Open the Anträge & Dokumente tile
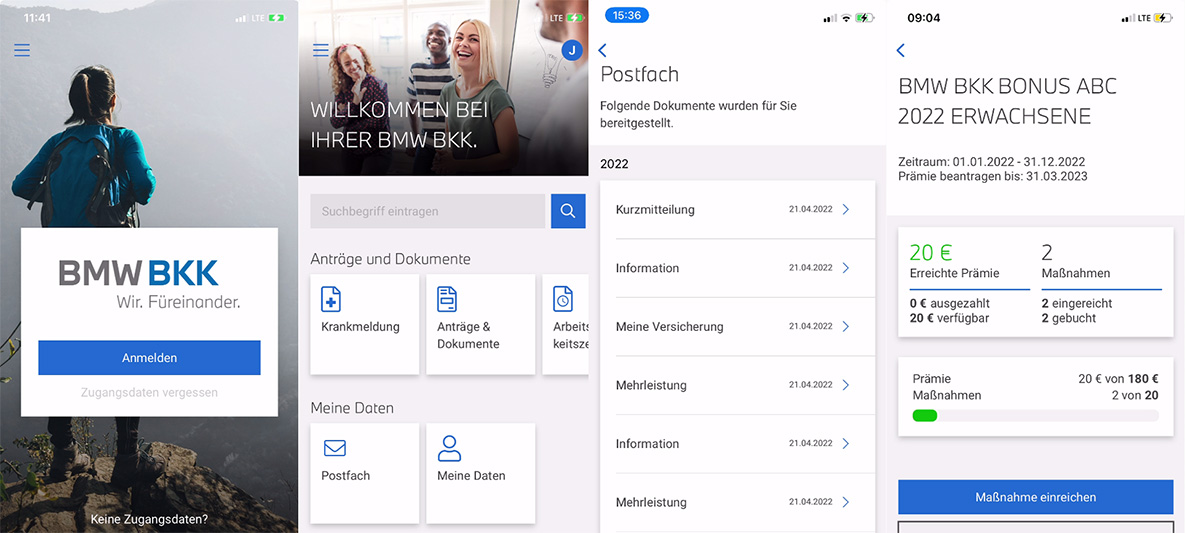 (481, 324)
